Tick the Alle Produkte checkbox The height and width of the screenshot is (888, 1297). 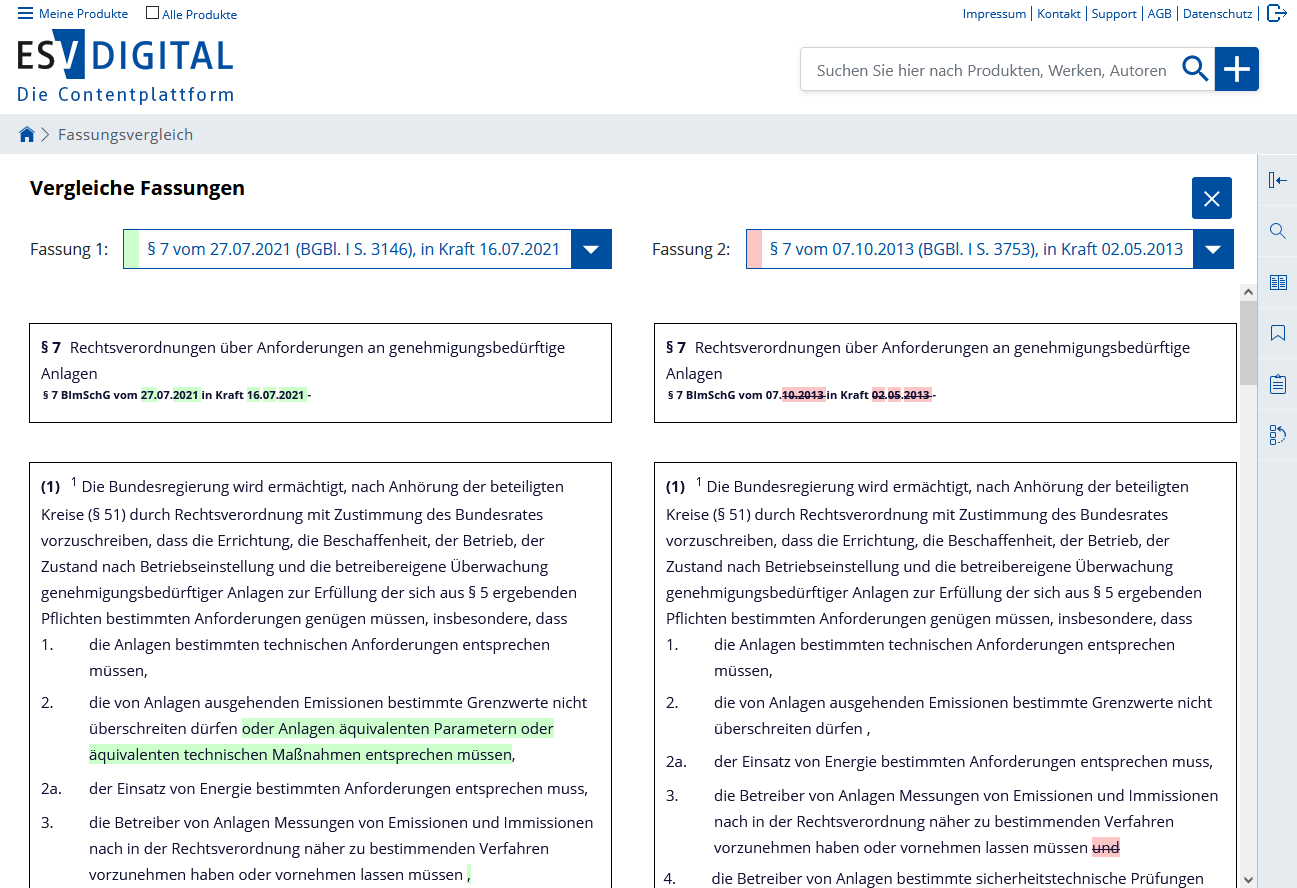pyautogui.click(x=152, y=14)
